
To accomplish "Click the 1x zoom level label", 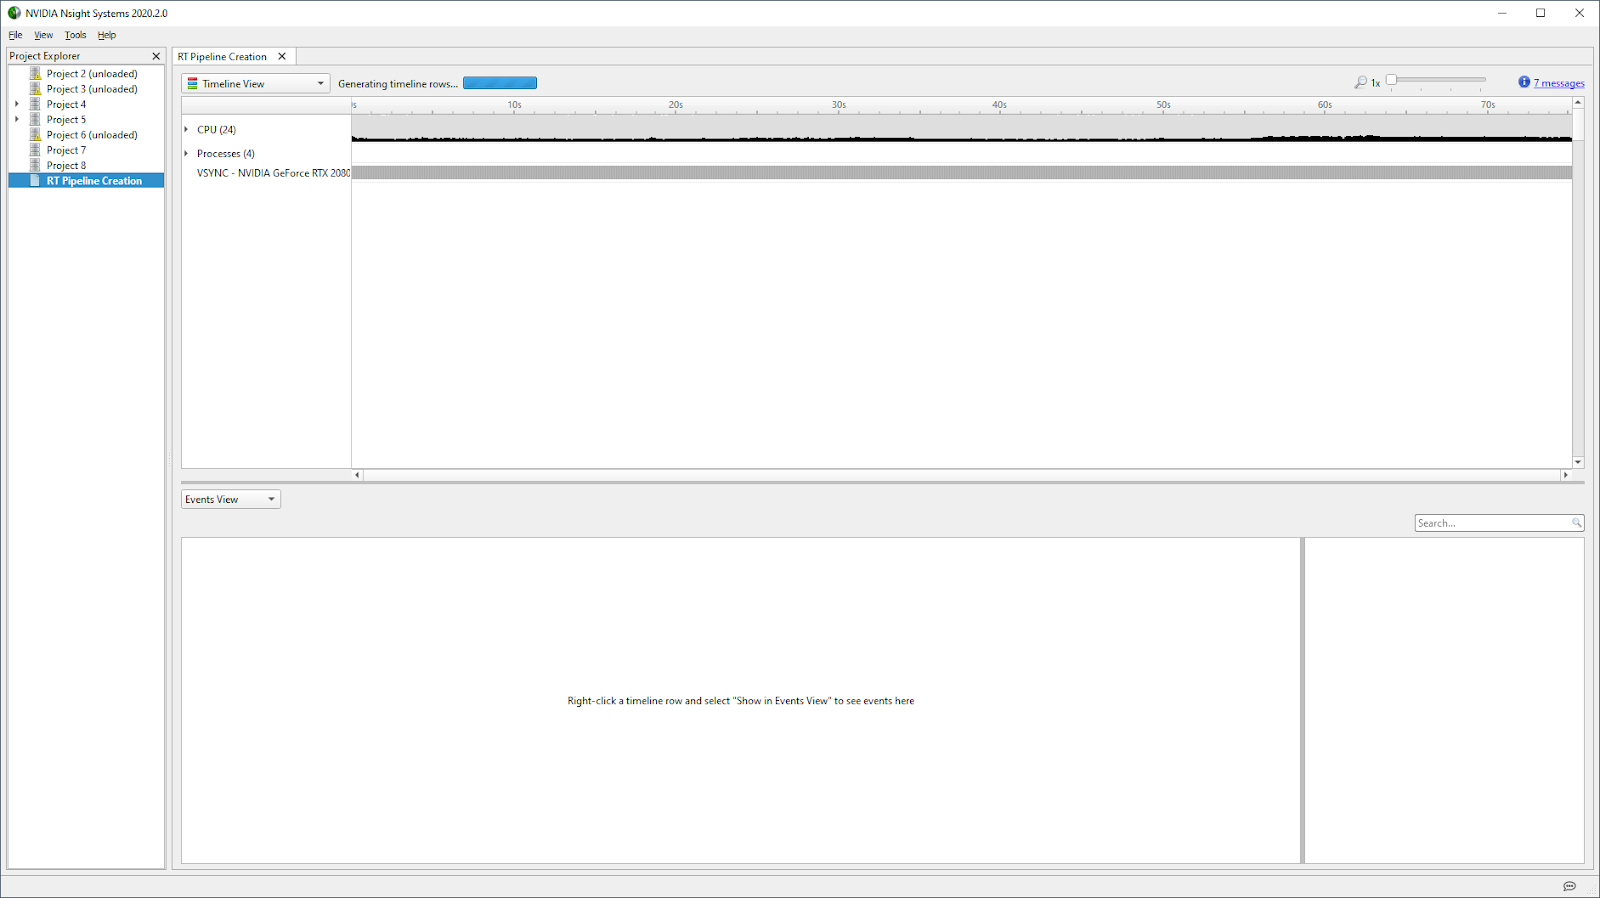I will tap(1375, 83).
